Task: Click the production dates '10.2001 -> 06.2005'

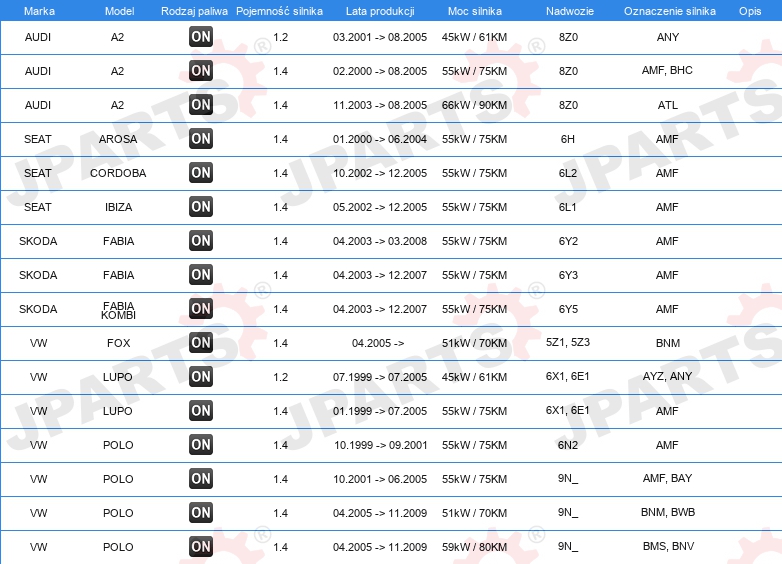Action: coord(380,479)
